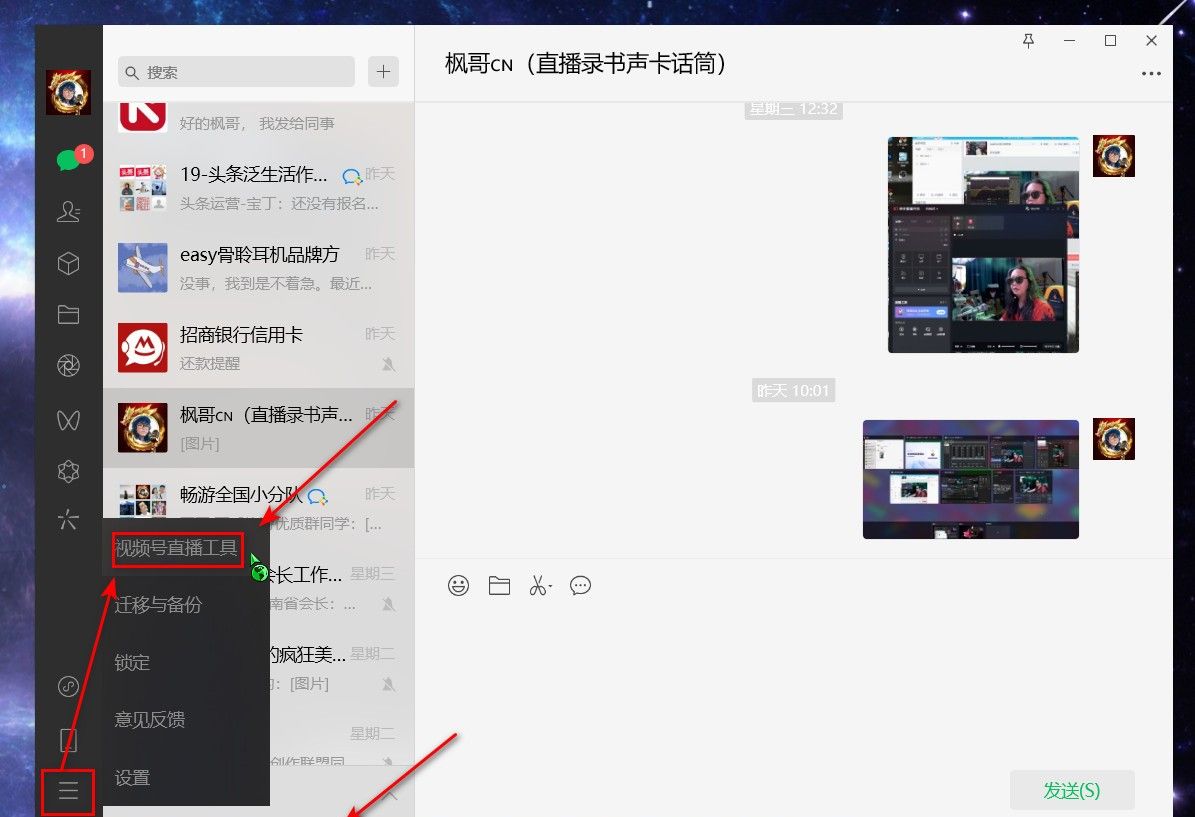Open 意见反馈 to give feedback
1195x817 pixels.
149,719
